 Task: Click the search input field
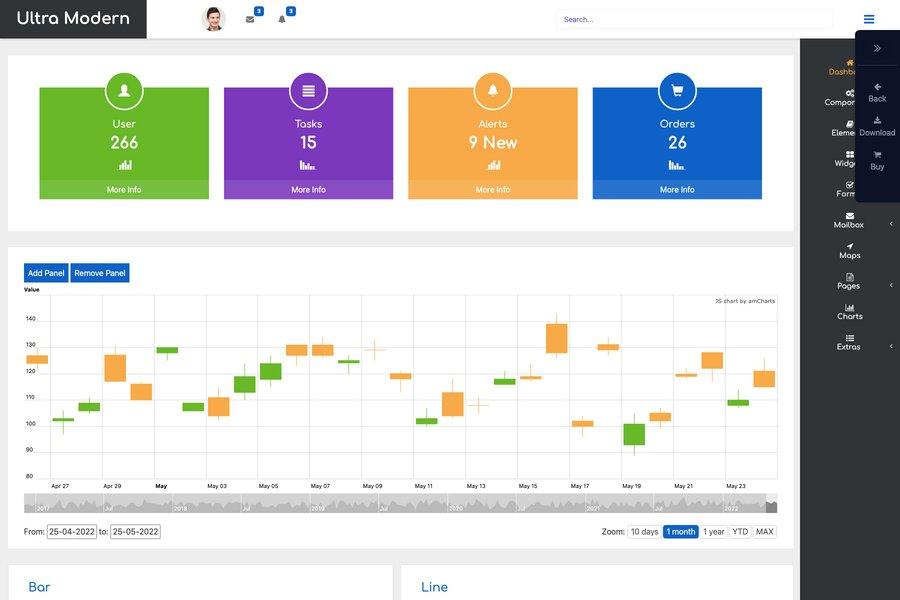point(694,17)
